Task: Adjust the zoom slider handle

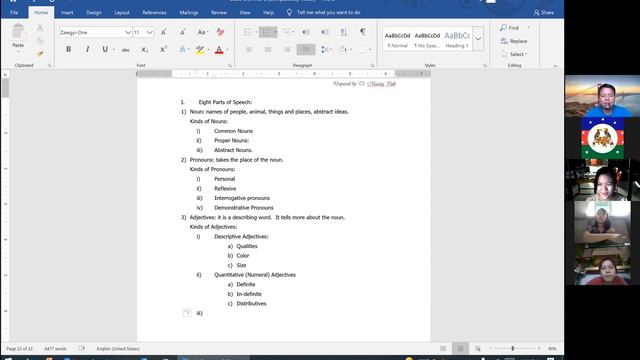Action: (513, 349)
